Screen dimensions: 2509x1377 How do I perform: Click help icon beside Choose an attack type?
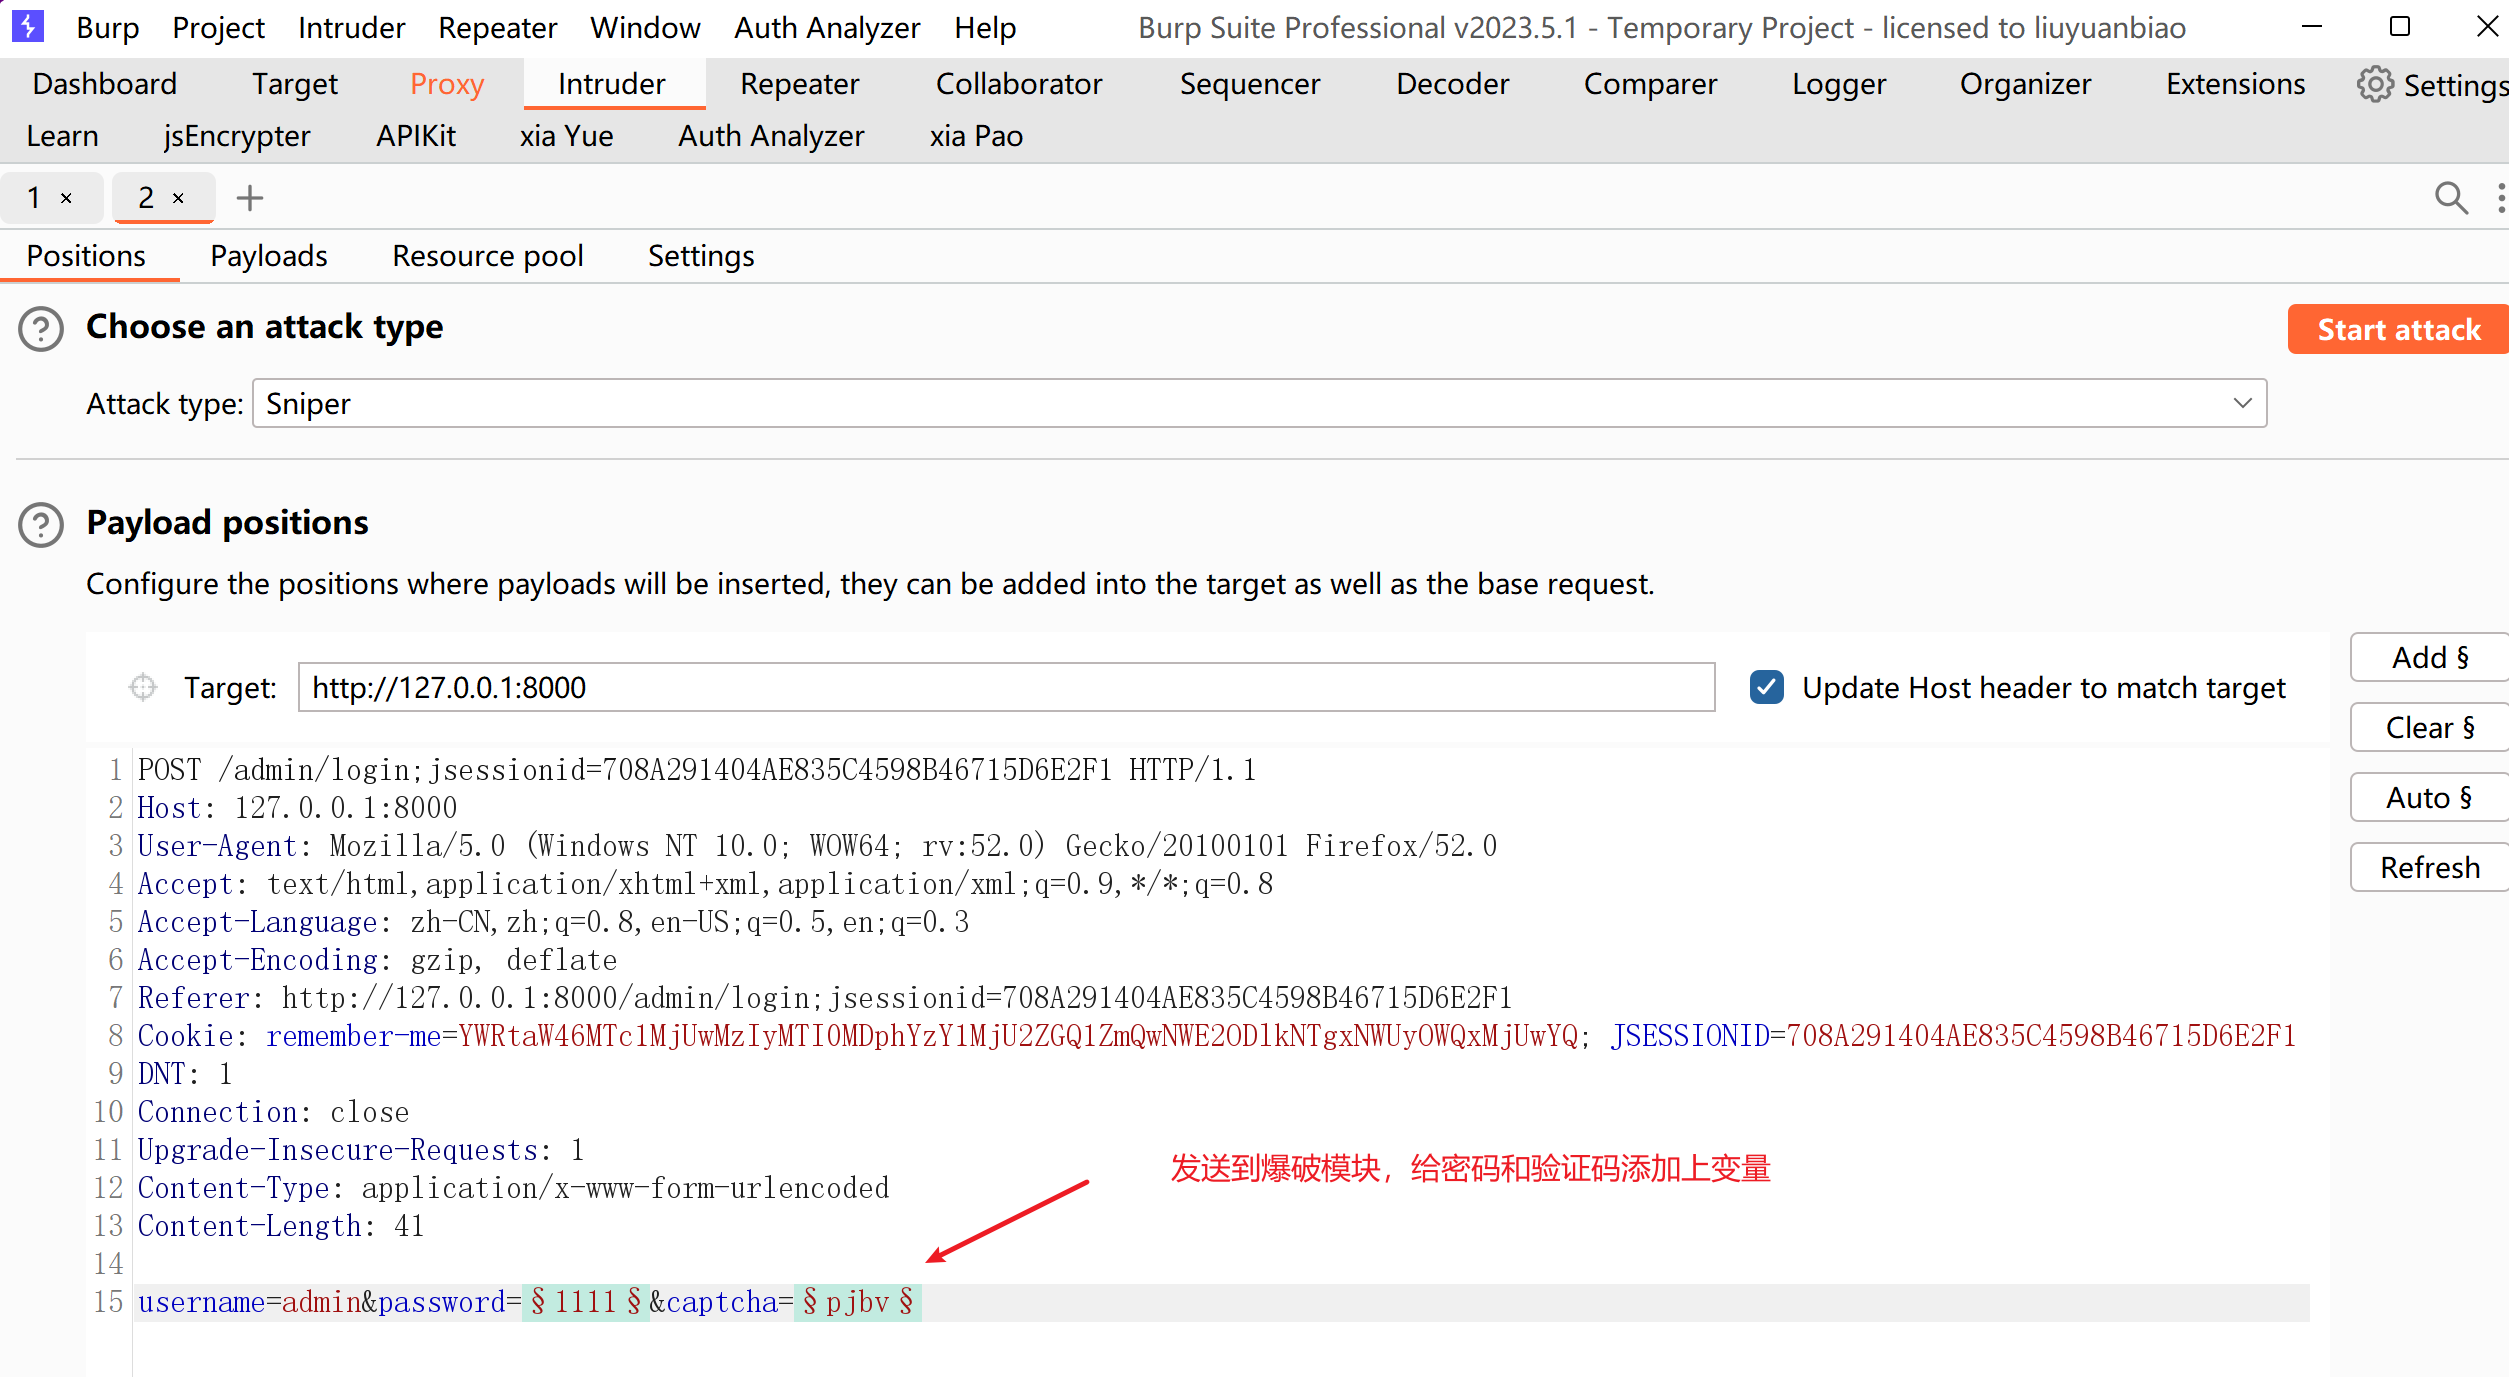pos(41,329)
